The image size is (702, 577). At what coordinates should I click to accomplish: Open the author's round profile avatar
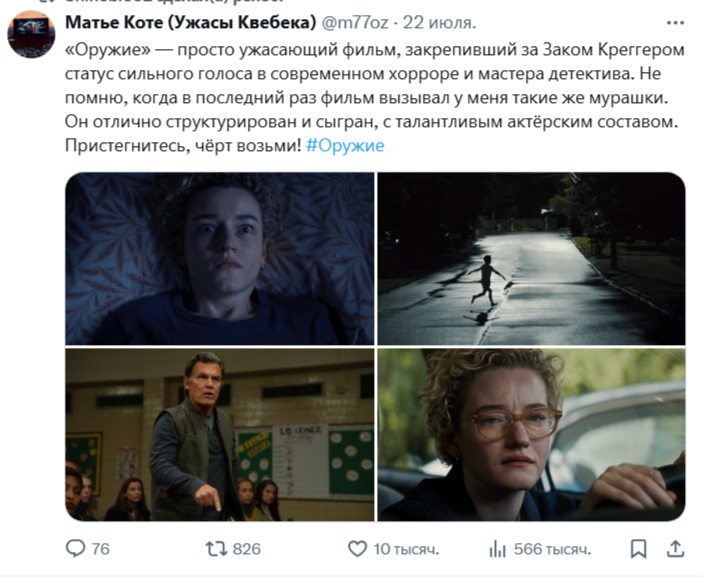click(31, 34)
